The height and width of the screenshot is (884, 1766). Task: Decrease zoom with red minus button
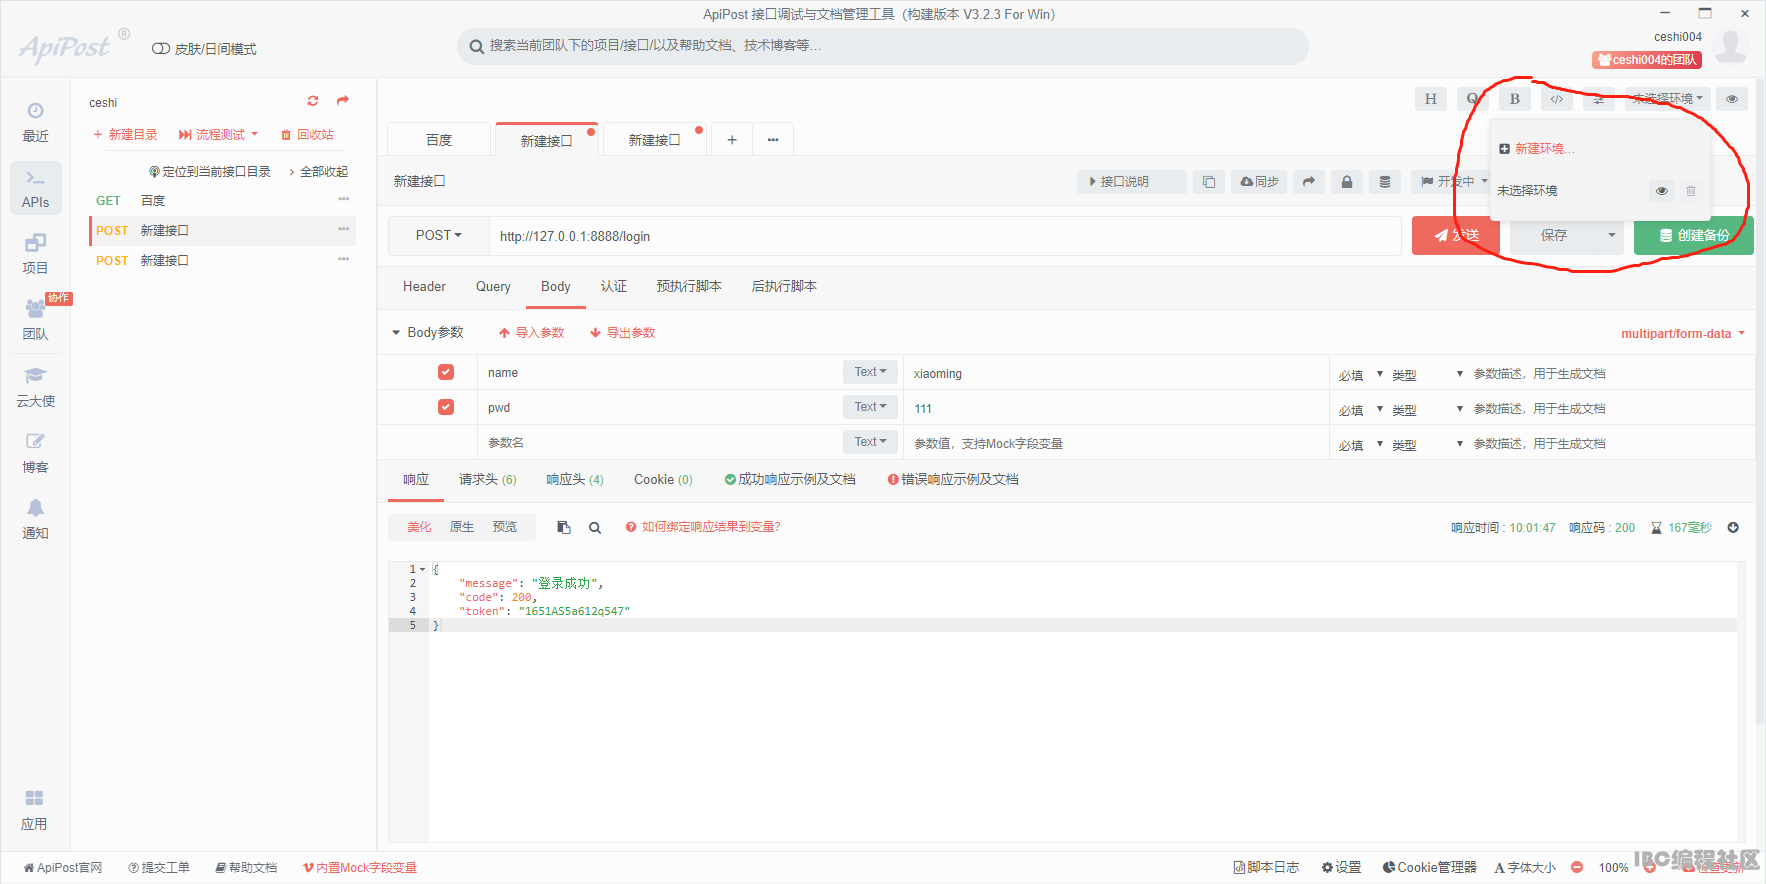pyautogui.click(x=1577, y=867)
